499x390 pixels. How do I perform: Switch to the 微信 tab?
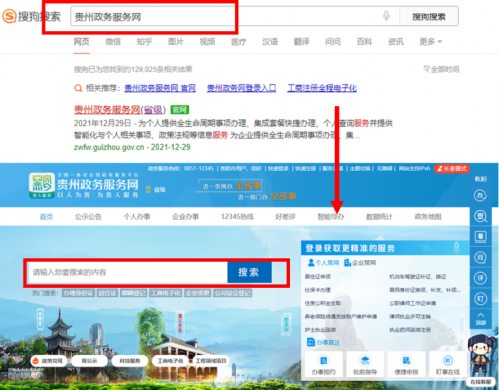113,42
